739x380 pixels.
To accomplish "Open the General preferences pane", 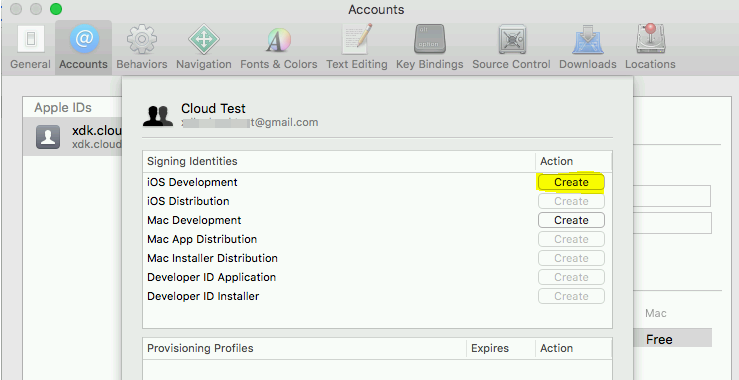I will point(31,48).
